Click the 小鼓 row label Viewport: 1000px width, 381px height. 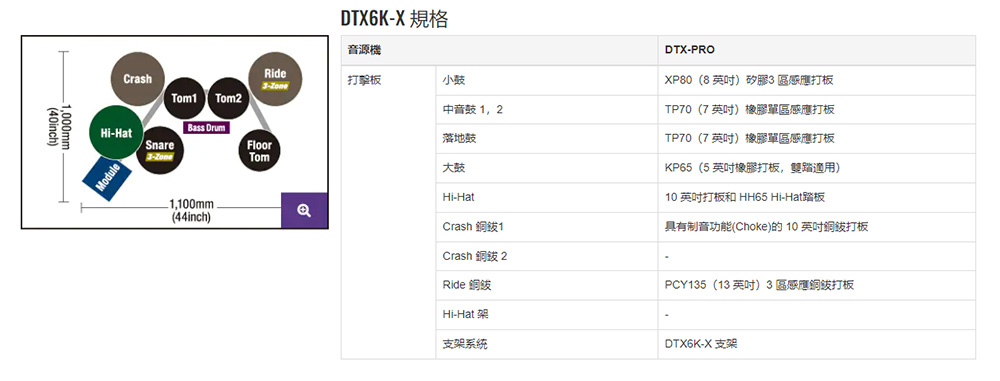tap(547, 80)
